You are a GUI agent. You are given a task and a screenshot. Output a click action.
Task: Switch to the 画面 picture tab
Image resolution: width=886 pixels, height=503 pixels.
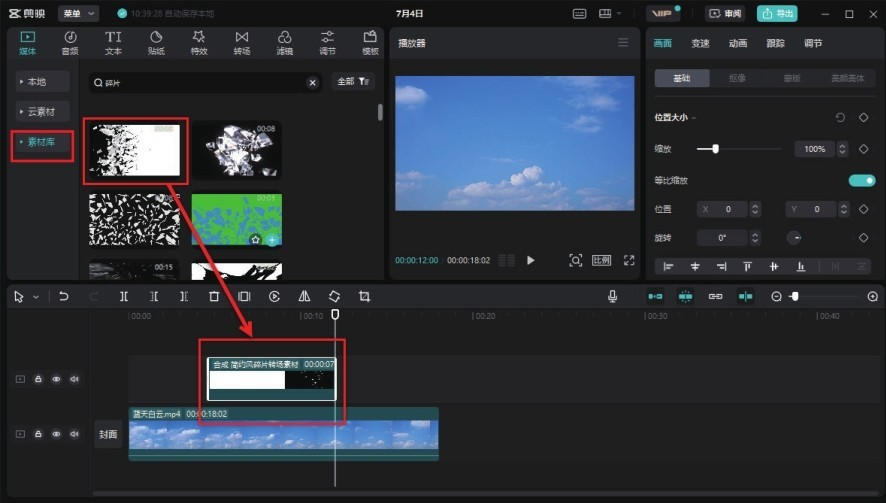(663, 43)
